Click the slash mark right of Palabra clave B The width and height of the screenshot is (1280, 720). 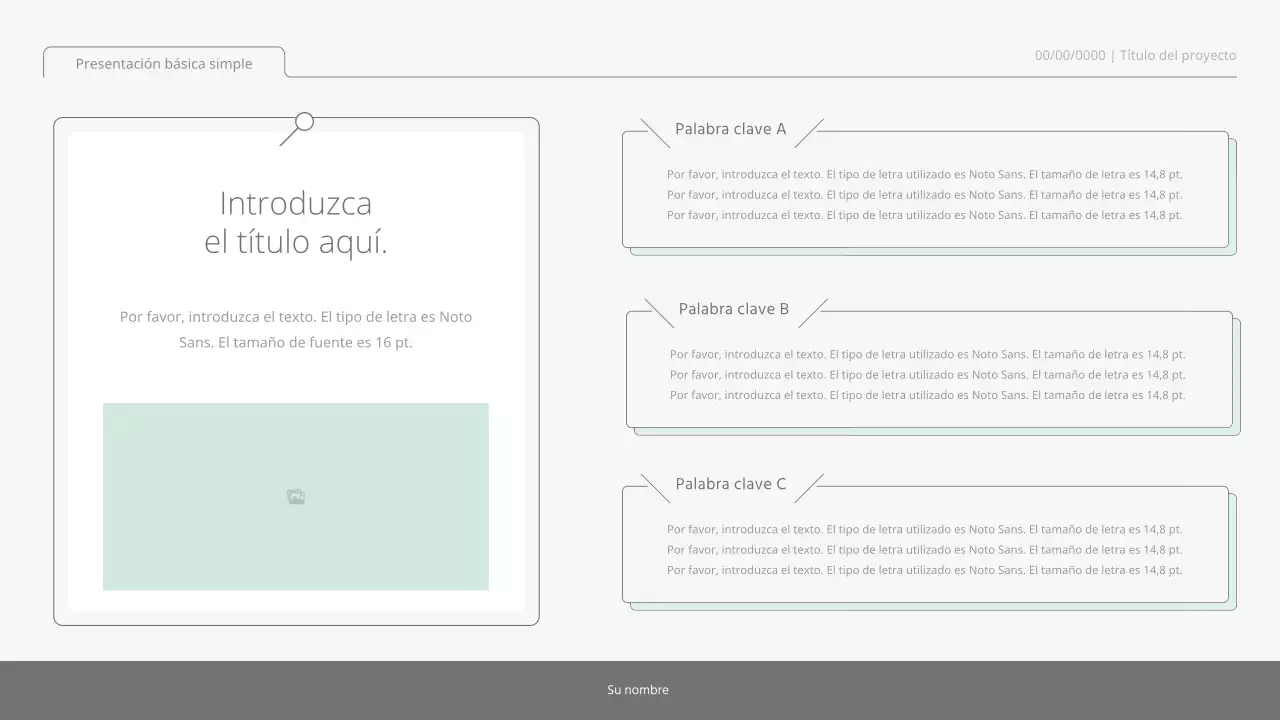[813, 313]
